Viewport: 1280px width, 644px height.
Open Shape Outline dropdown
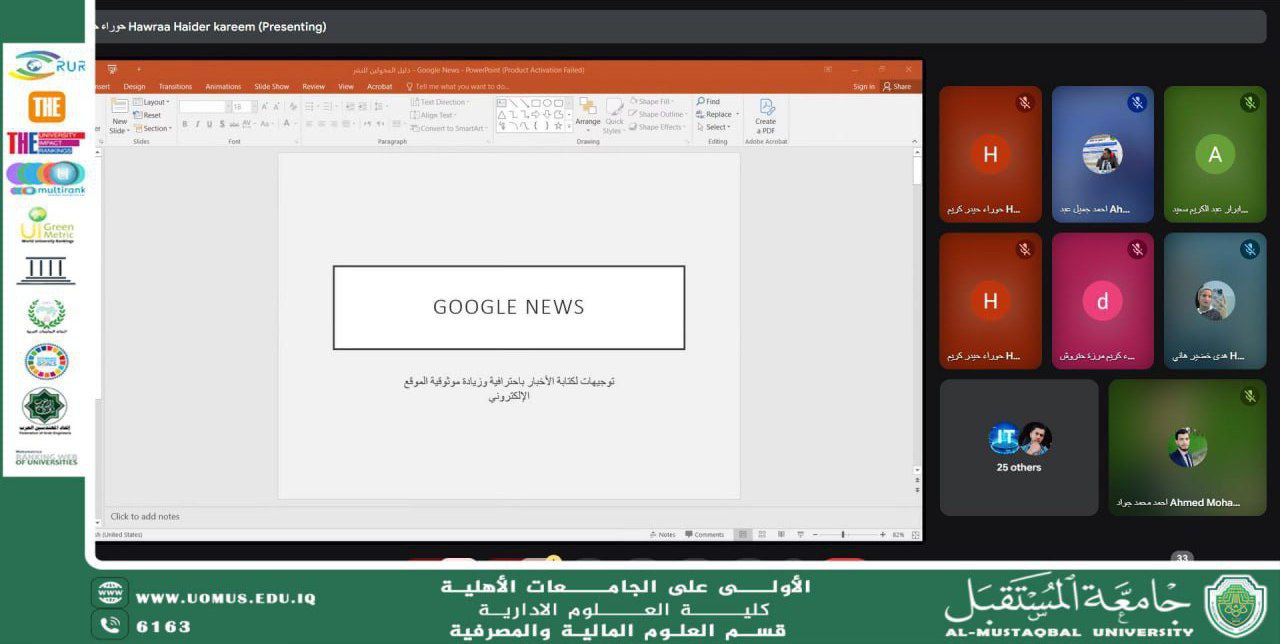659,114
